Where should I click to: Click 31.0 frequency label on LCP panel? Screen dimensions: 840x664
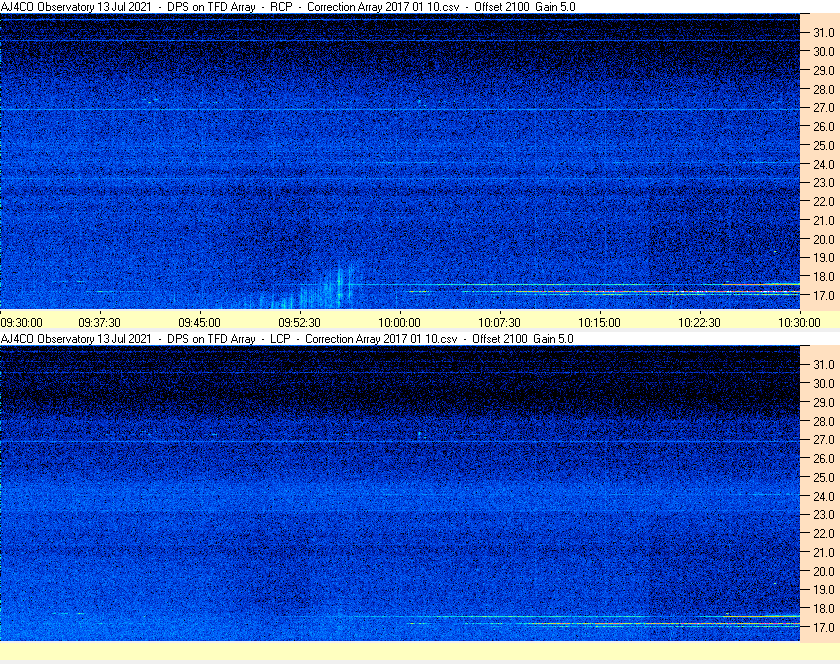point(824,364)
